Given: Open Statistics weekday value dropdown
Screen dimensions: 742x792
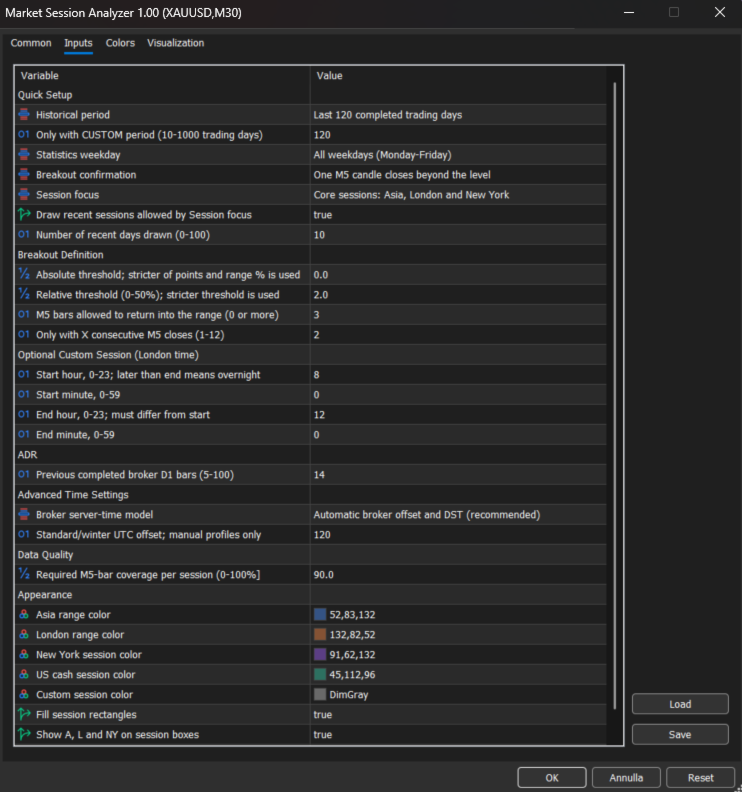Looking at the screenshot, I should click(x=458, y=155).
